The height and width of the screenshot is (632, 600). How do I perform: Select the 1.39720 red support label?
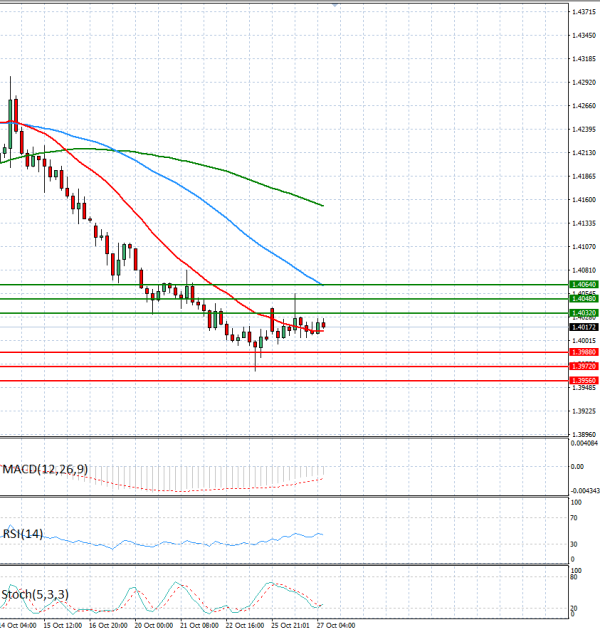point(584,366)
